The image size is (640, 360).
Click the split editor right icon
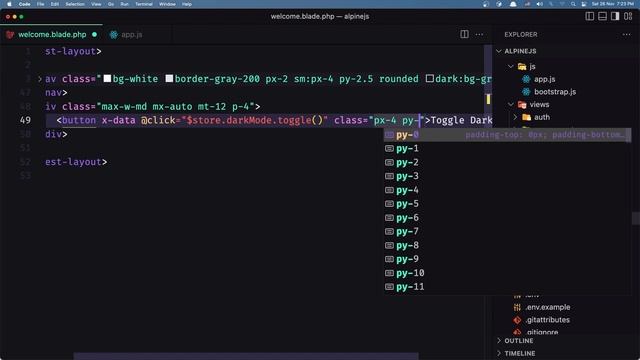click(x=464, y=34)
